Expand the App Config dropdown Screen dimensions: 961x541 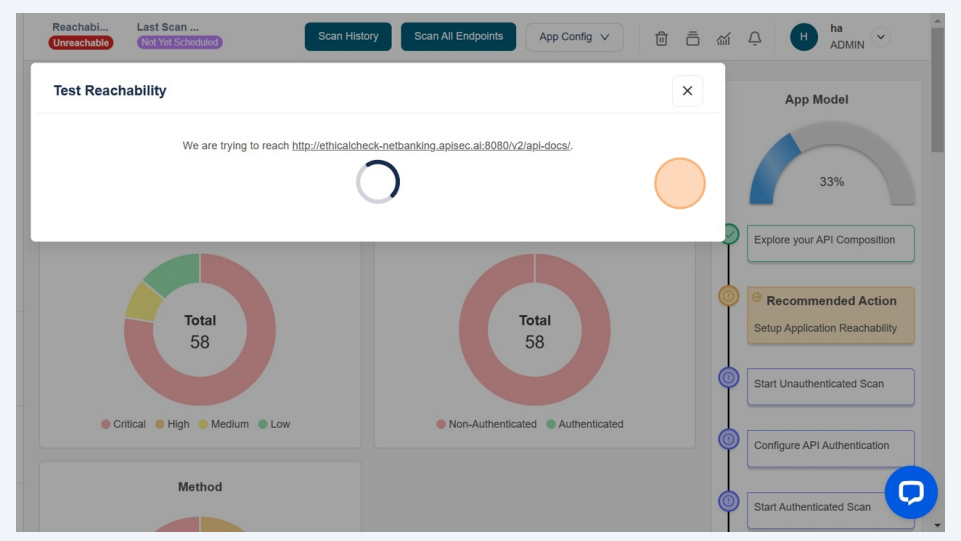click(x=574, y=37)
